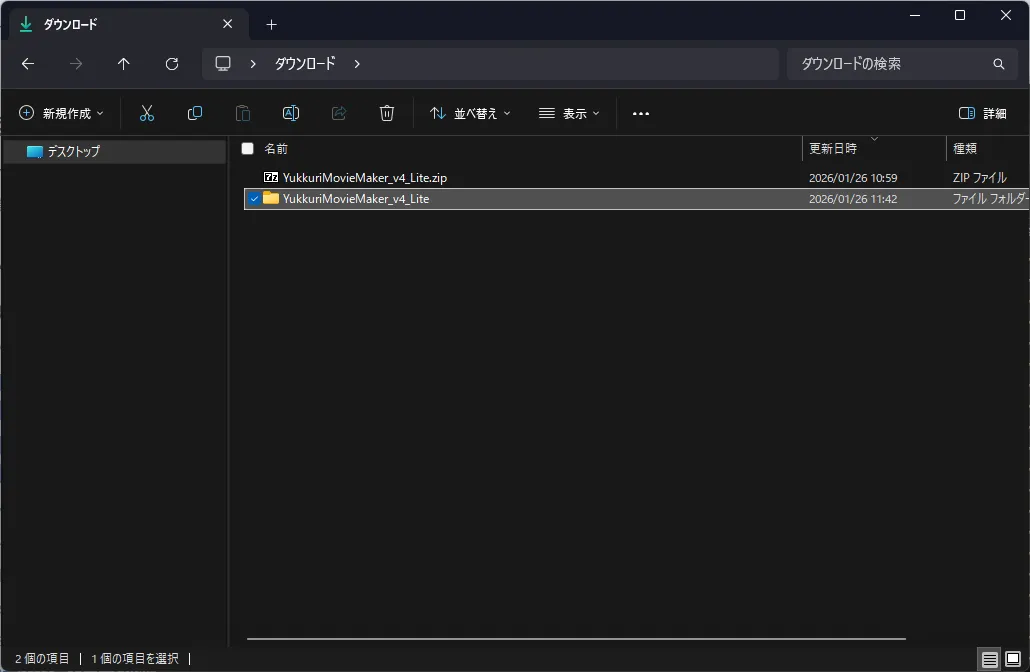Viewport: 1030px width, 672px height.
Task: Expand chevron before ダウンロード in address bar
Action: [253, 64]
